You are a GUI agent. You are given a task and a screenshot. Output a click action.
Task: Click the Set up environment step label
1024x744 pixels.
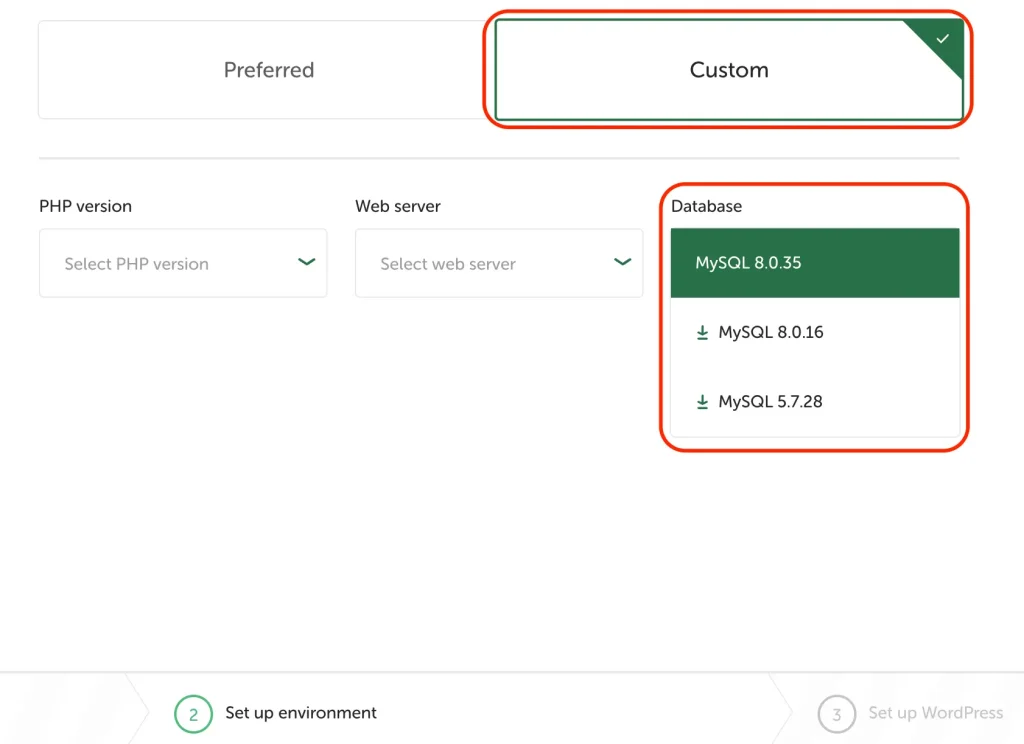tap(301, 713)
